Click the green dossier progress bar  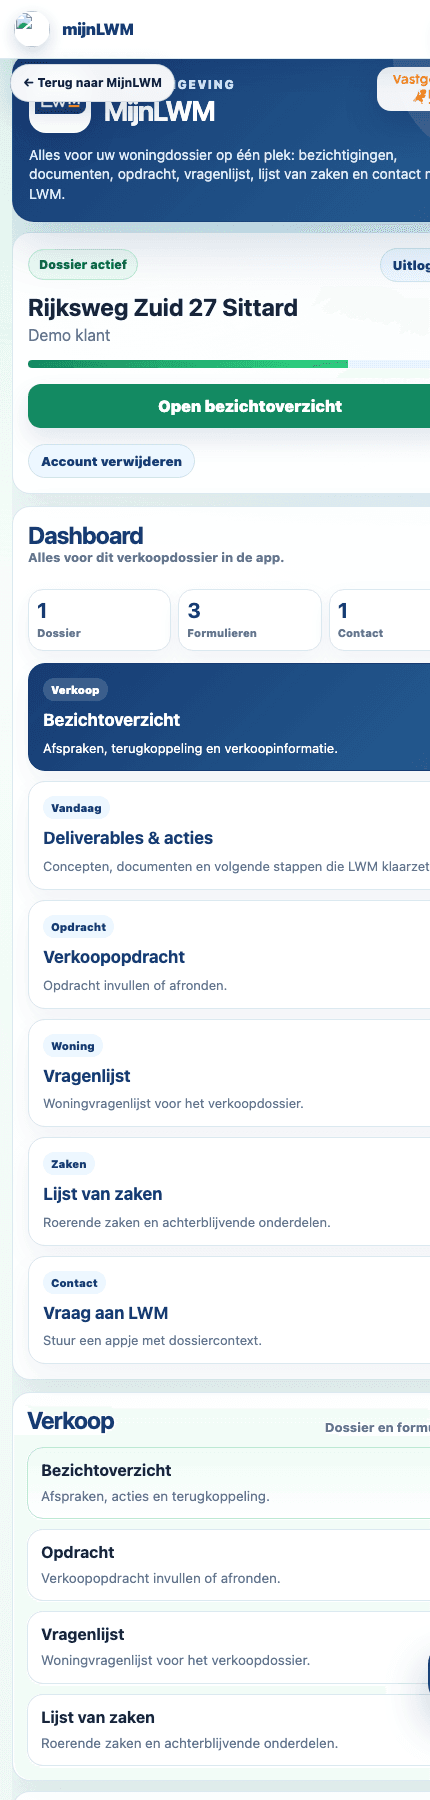tap(229, 364)
